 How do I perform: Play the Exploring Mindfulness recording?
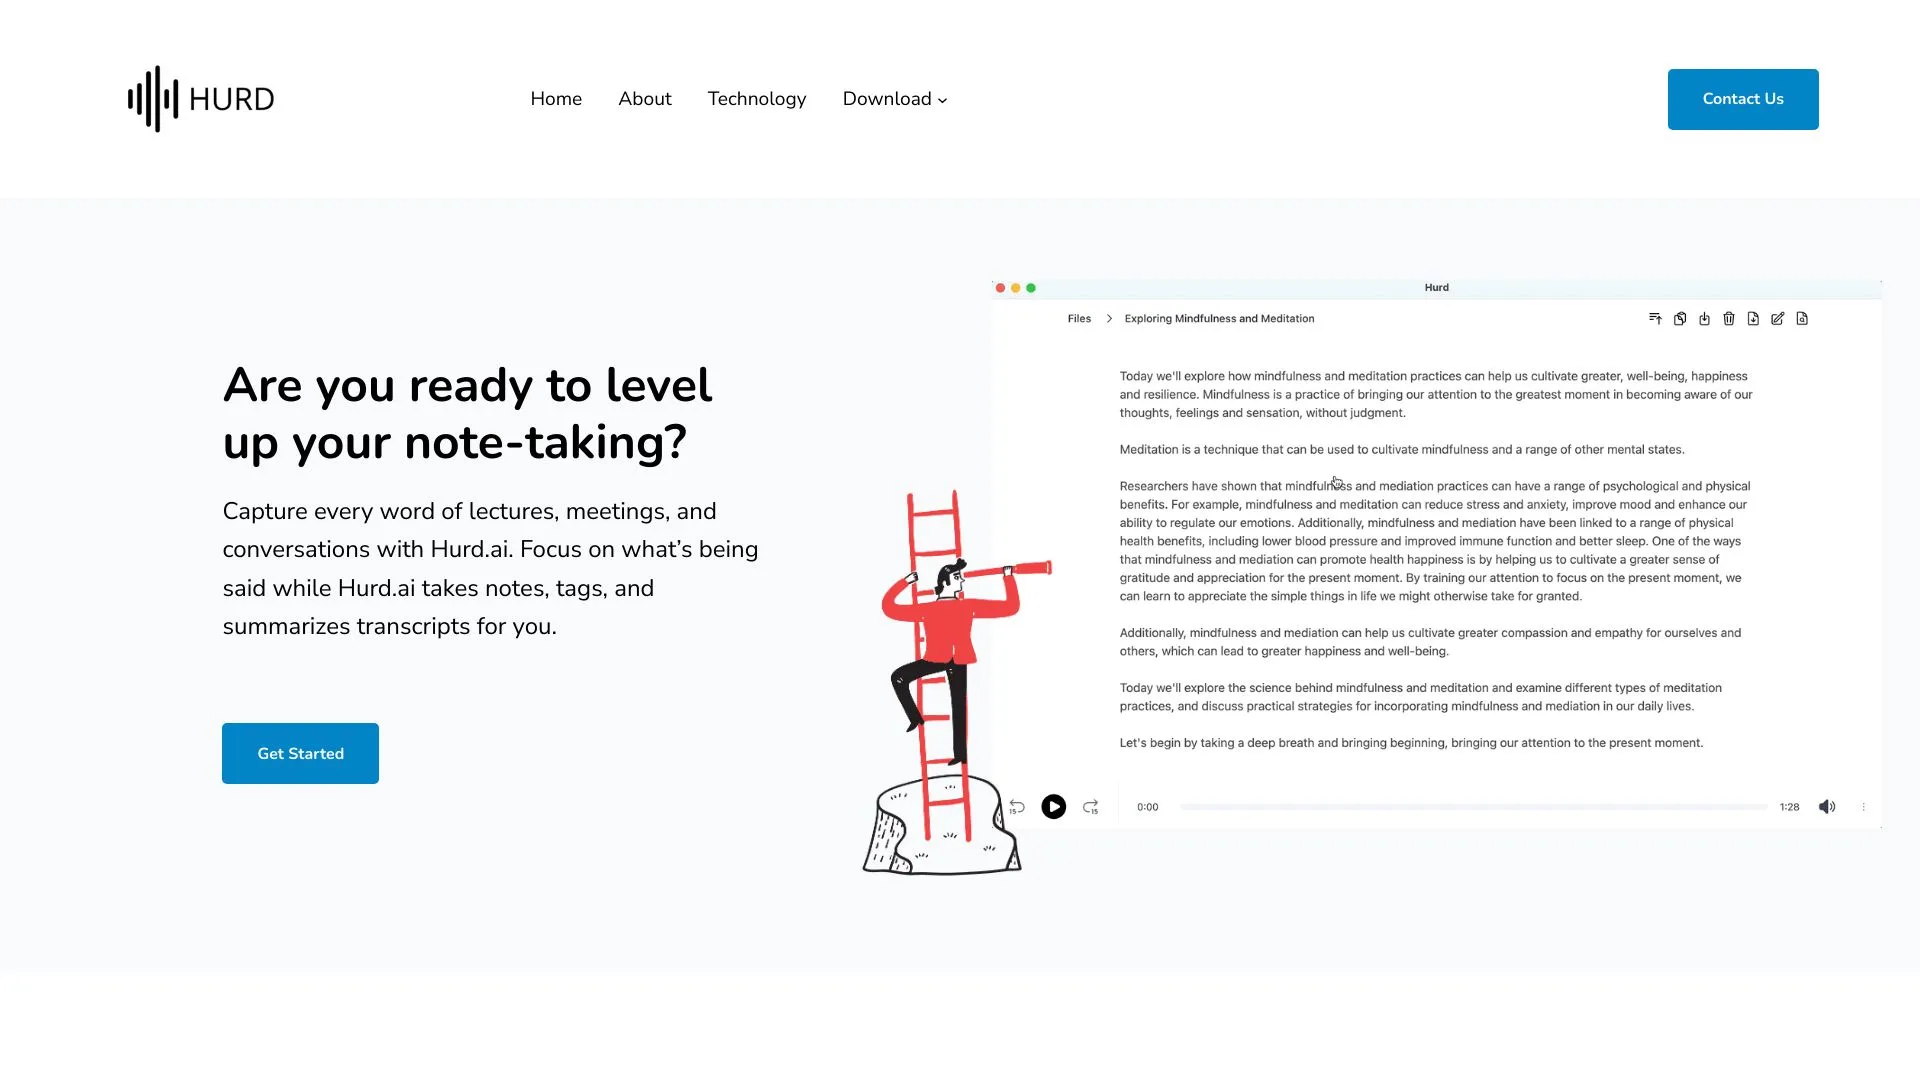[x=1053, y=806]
